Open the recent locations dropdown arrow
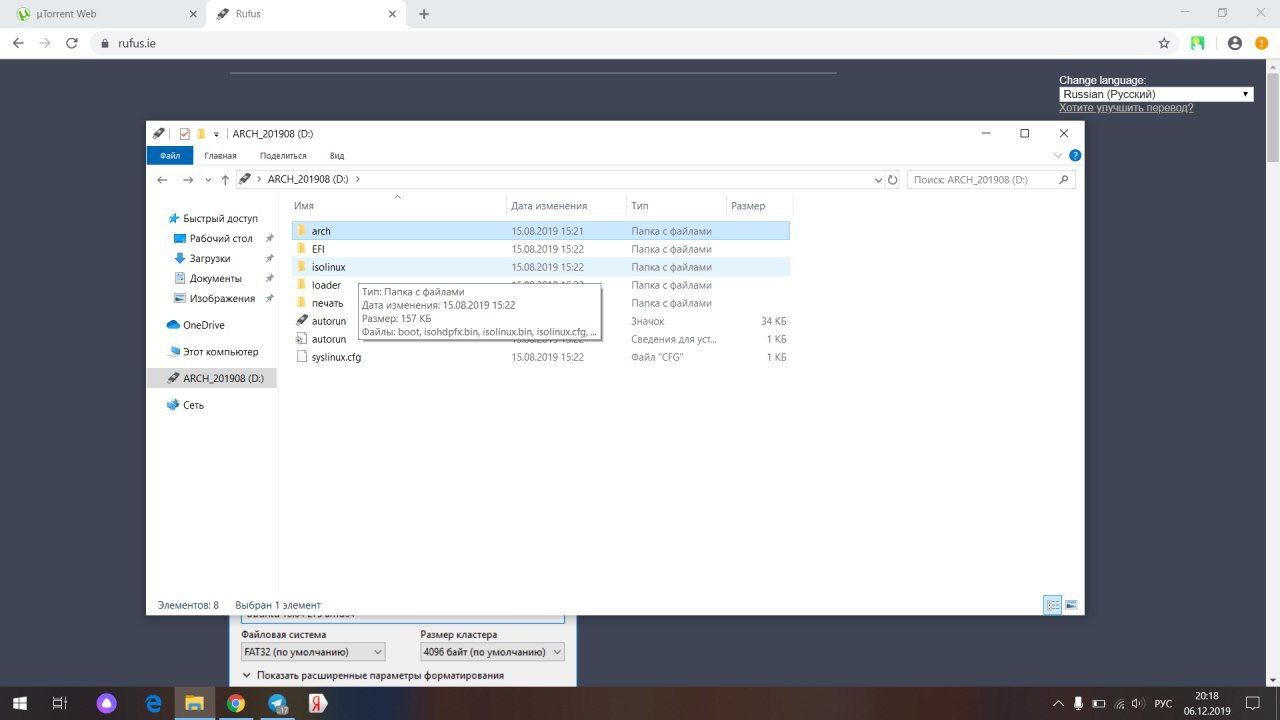Viewport: 1280px width, 720px height. [x=208, y=180]
